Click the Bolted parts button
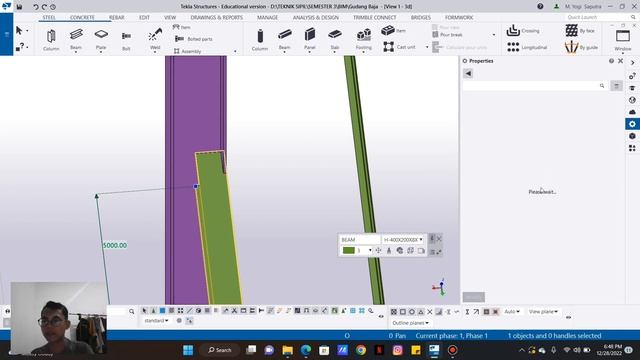The image size is (640, 360). (x=193, y=39)
